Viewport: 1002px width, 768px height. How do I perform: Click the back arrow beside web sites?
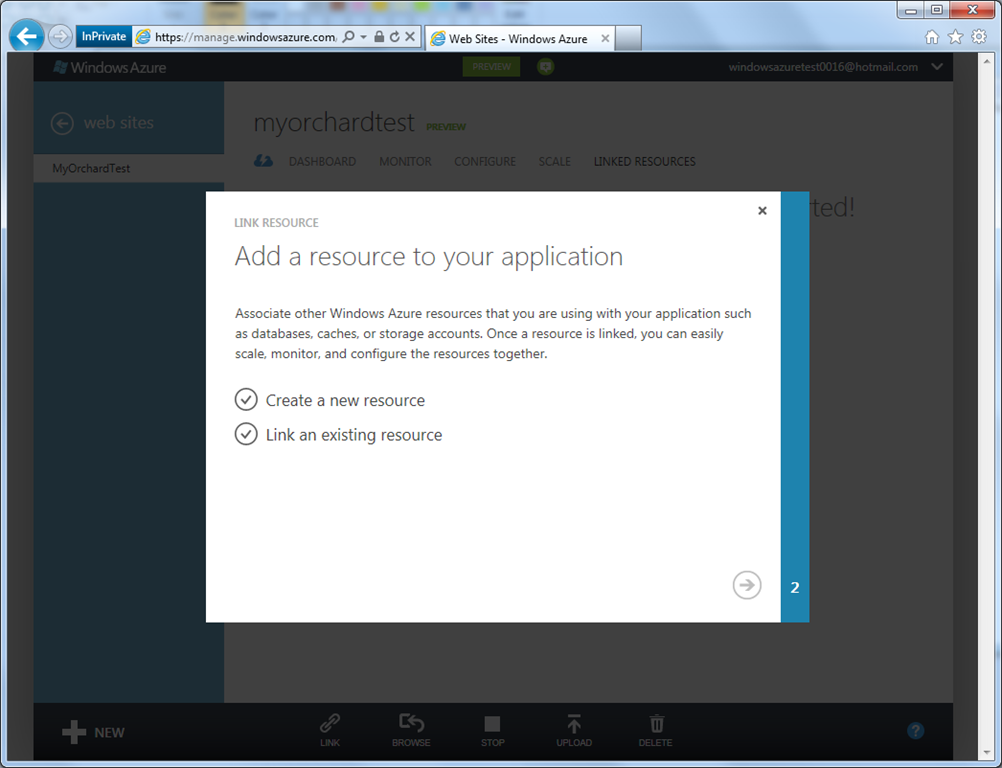click(62, 123)
